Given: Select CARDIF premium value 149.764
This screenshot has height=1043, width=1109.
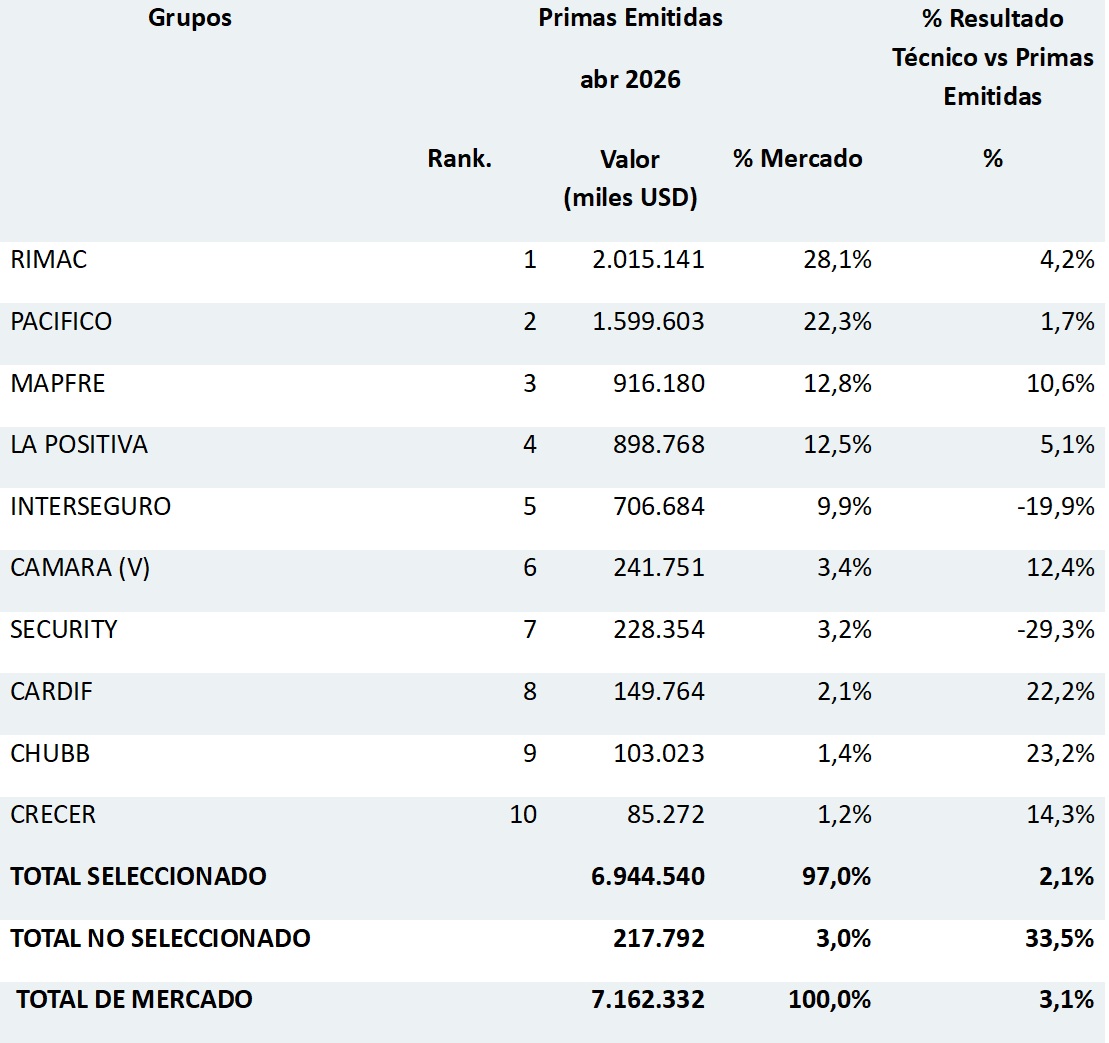Looking at the screenshot, I should click(659, 691).
